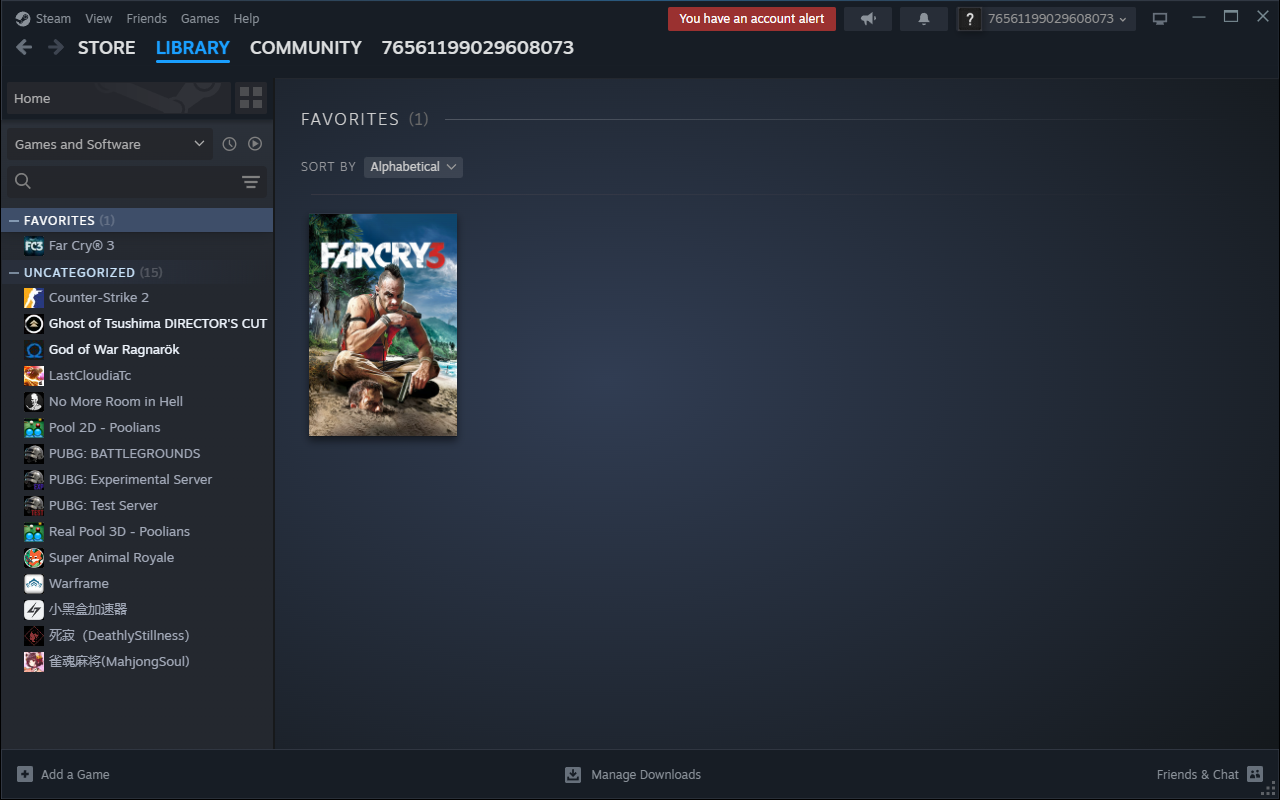Click the Steam logo in menu bar
Screen dimensions: 1280x800
[23, 18]
